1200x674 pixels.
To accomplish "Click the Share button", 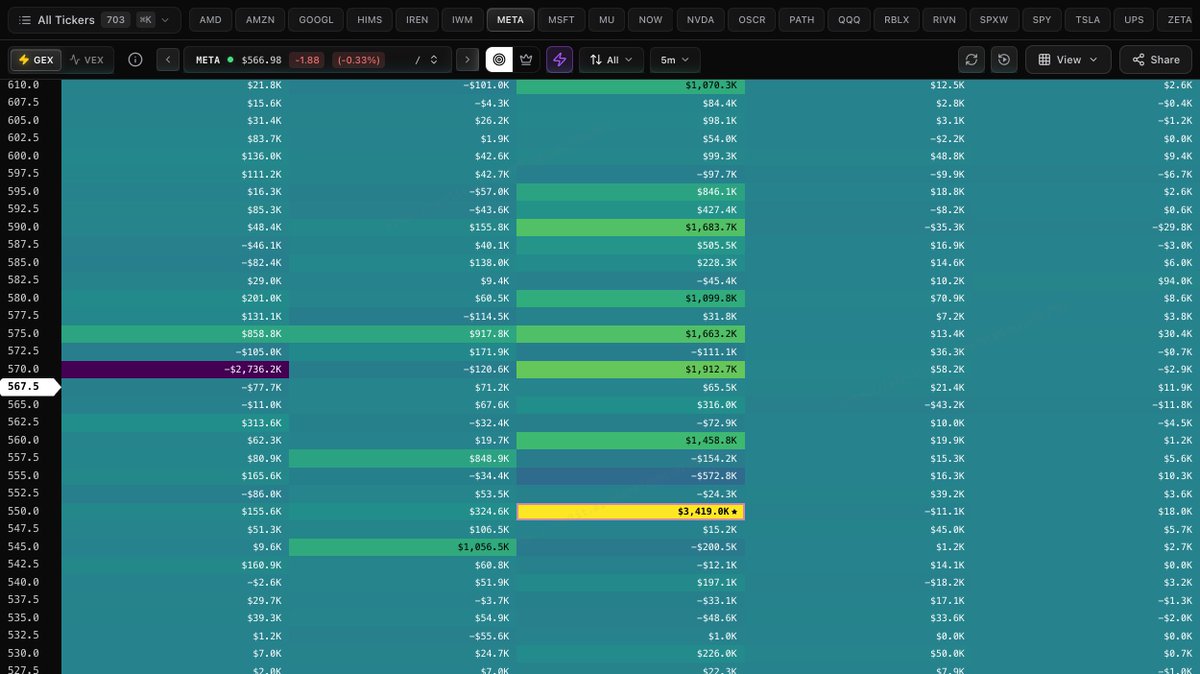I will 1156,60.
